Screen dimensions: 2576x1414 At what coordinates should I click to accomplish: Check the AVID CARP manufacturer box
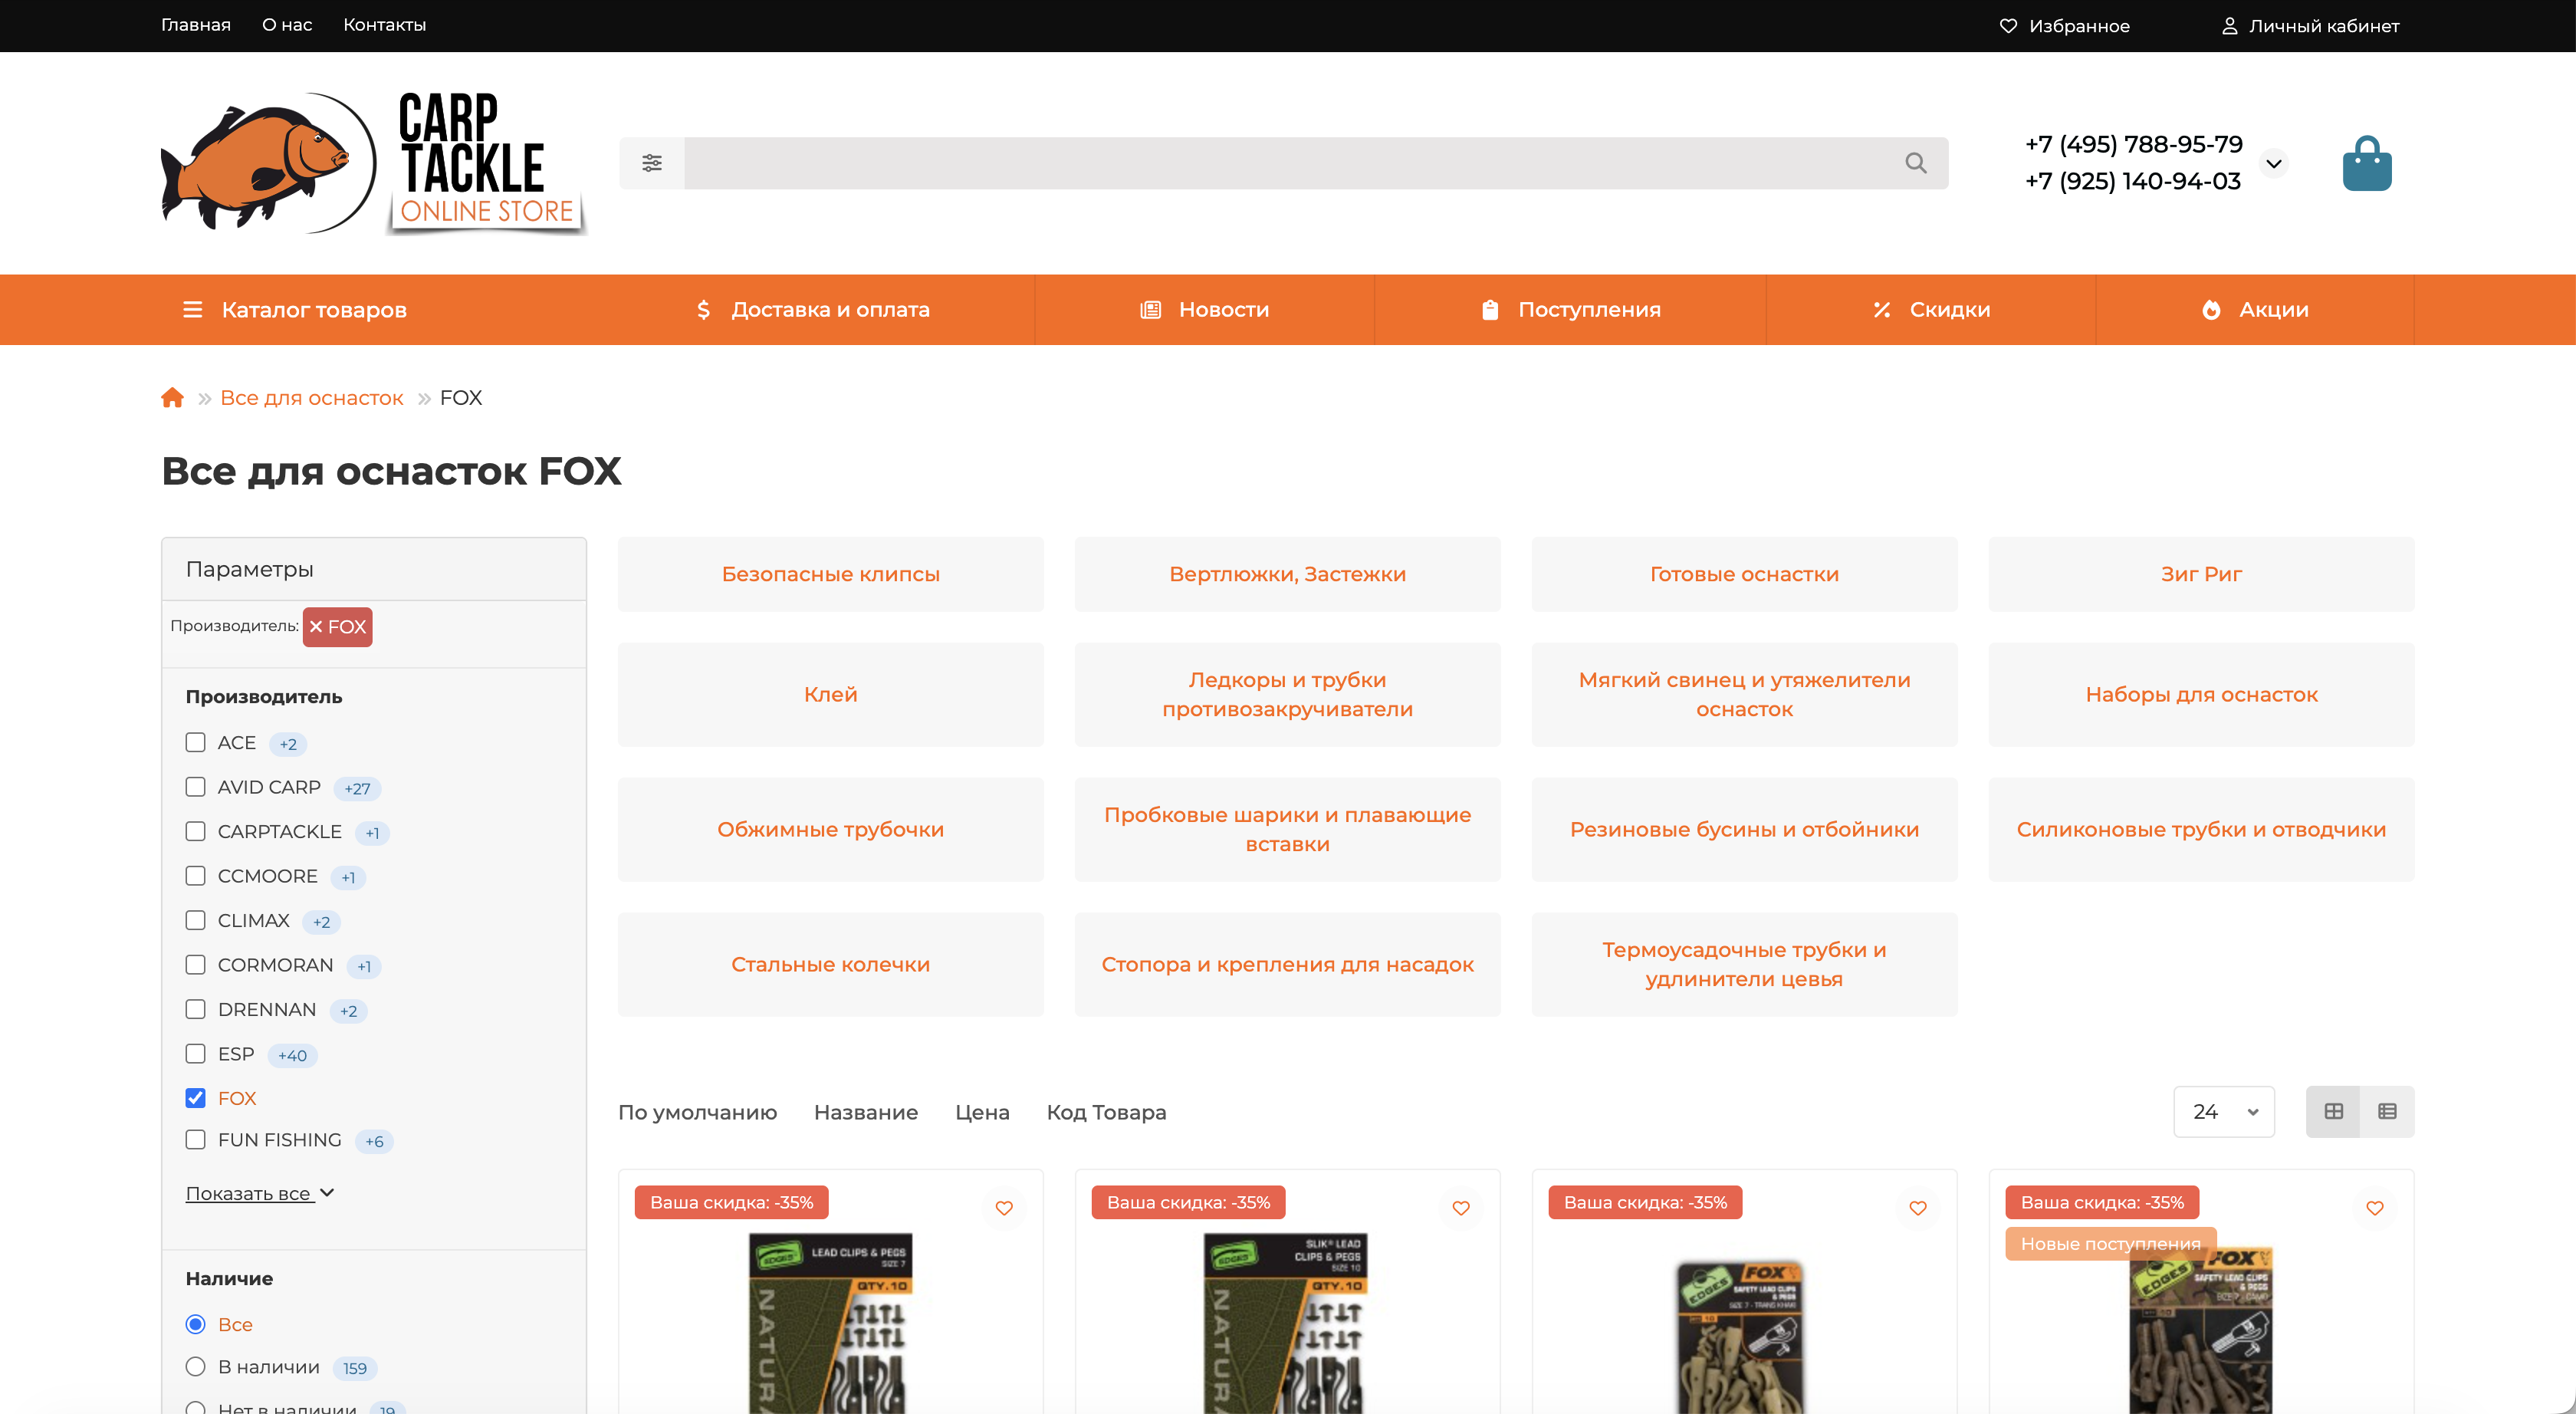(196, 787)
